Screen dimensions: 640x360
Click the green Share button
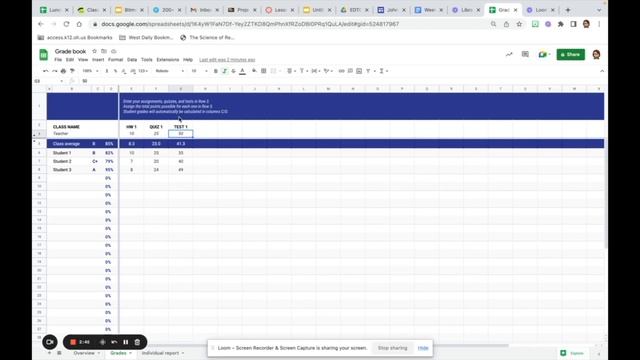pos(571,54)
